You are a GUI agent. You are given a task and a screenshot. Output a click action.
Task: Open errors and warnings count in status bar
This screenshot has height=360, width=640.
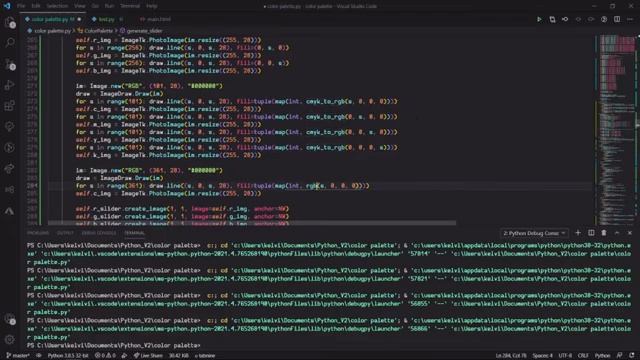tap(105, 356)
